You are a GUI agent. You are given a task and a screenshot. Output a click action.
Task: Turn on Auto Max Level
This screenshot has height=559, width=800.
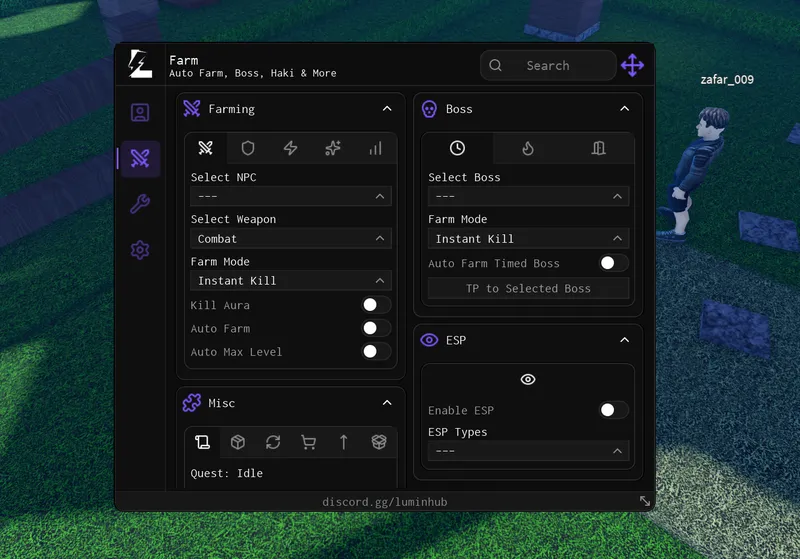tap(376, 351)
